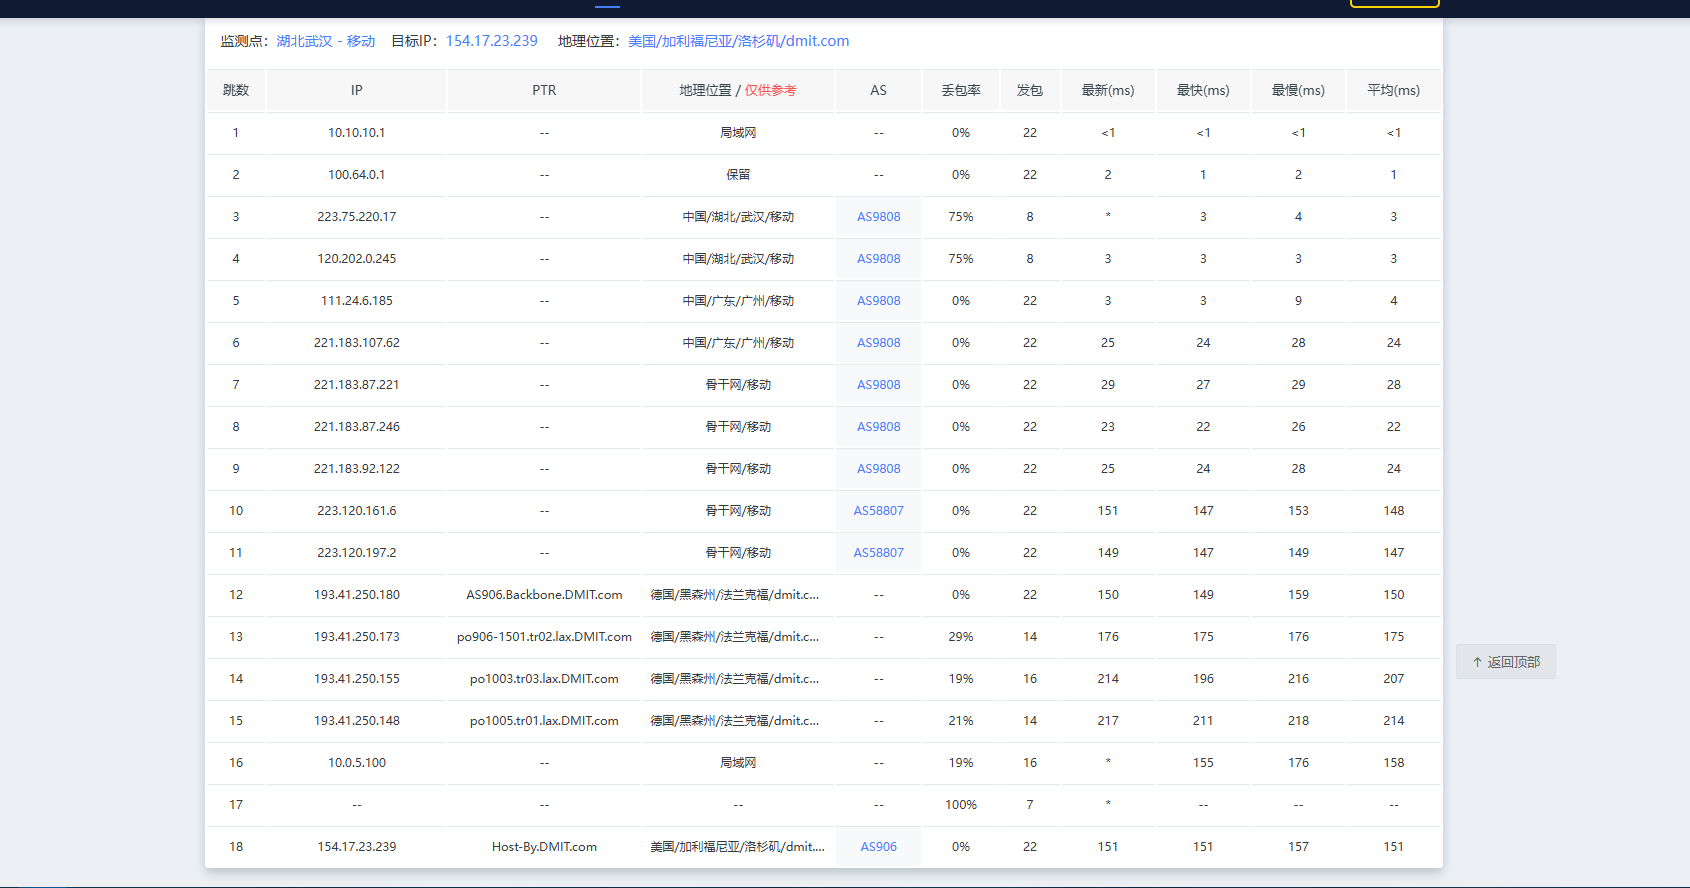Click the up arrow icon in 返回顶部
This screenshot has width=1690, height=888.
[x=1477, y=662]
